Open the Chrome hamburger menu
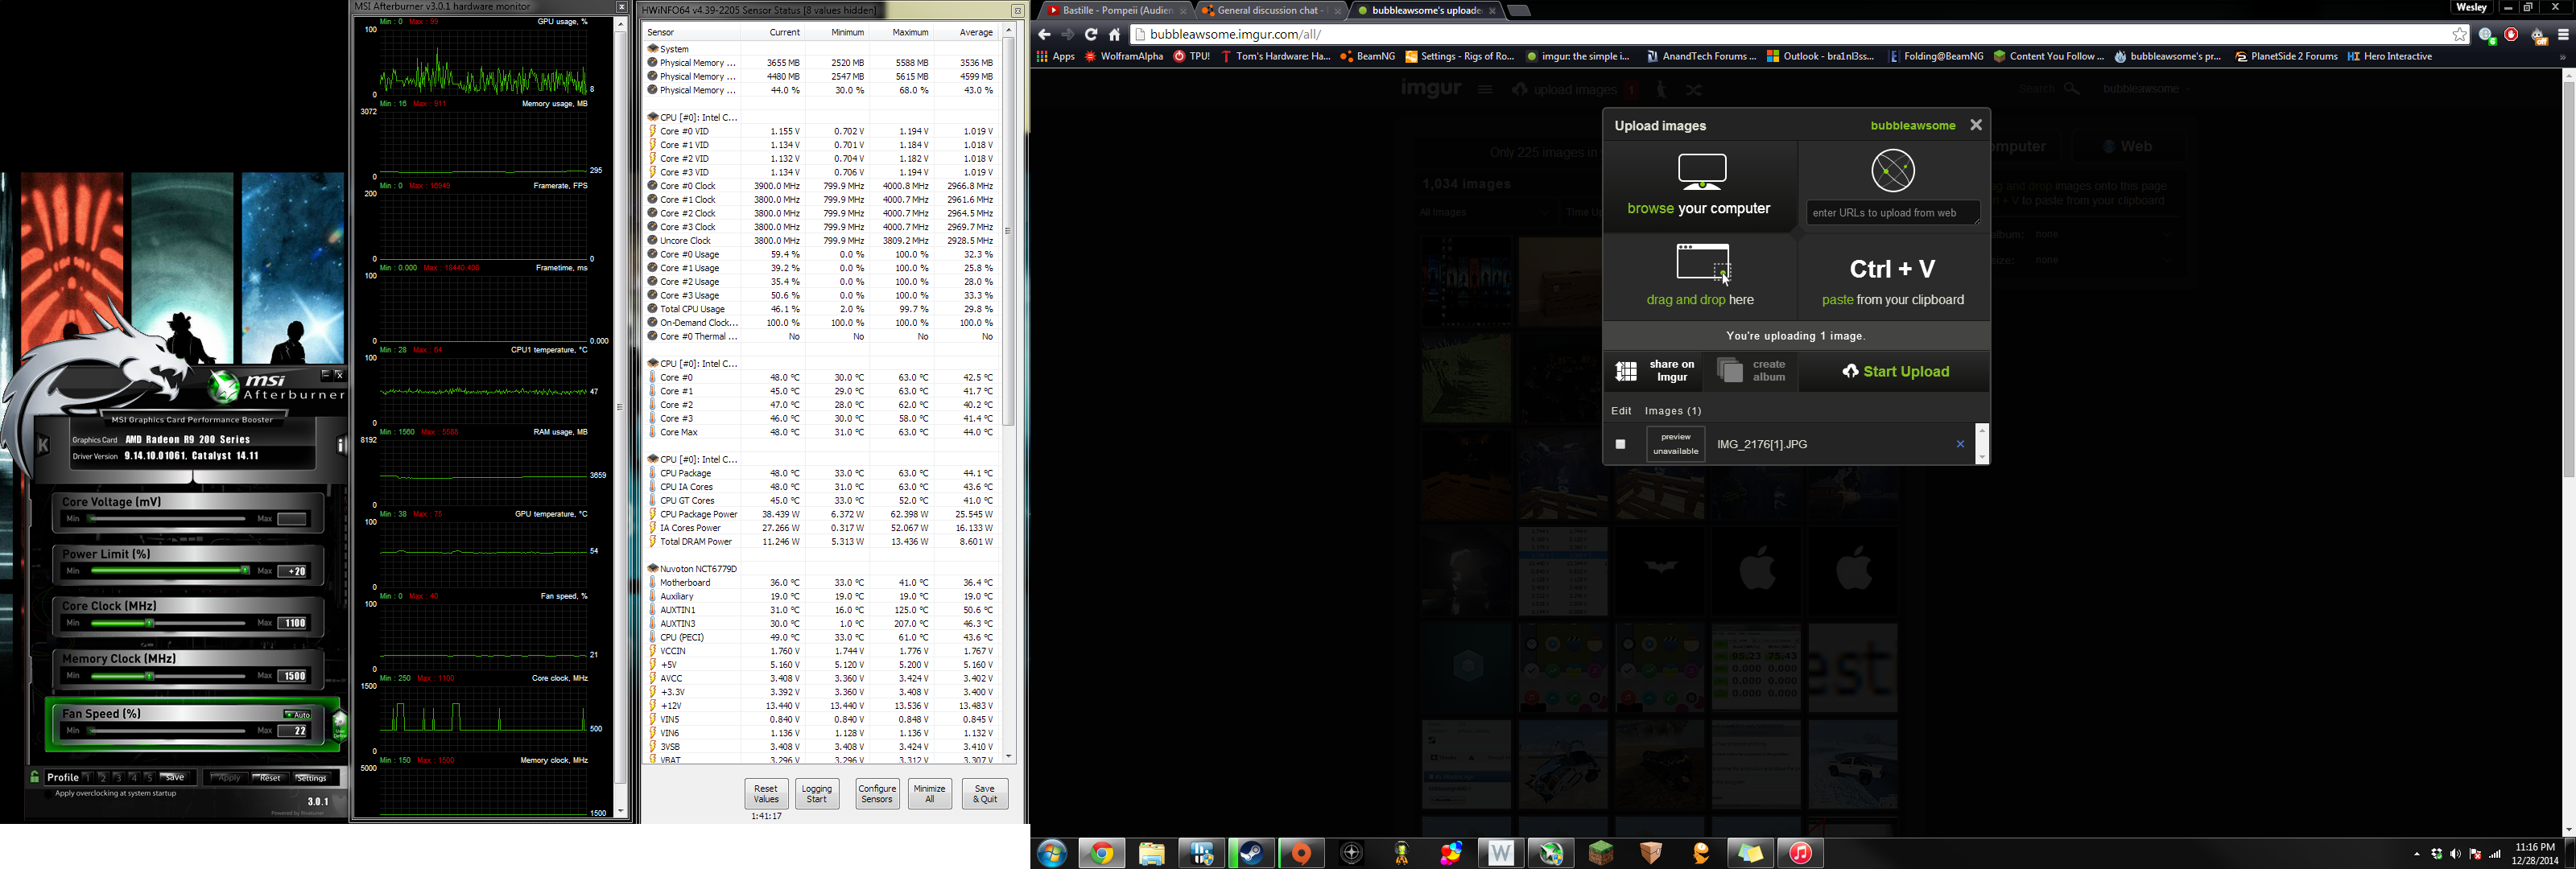 [2563, 34]
